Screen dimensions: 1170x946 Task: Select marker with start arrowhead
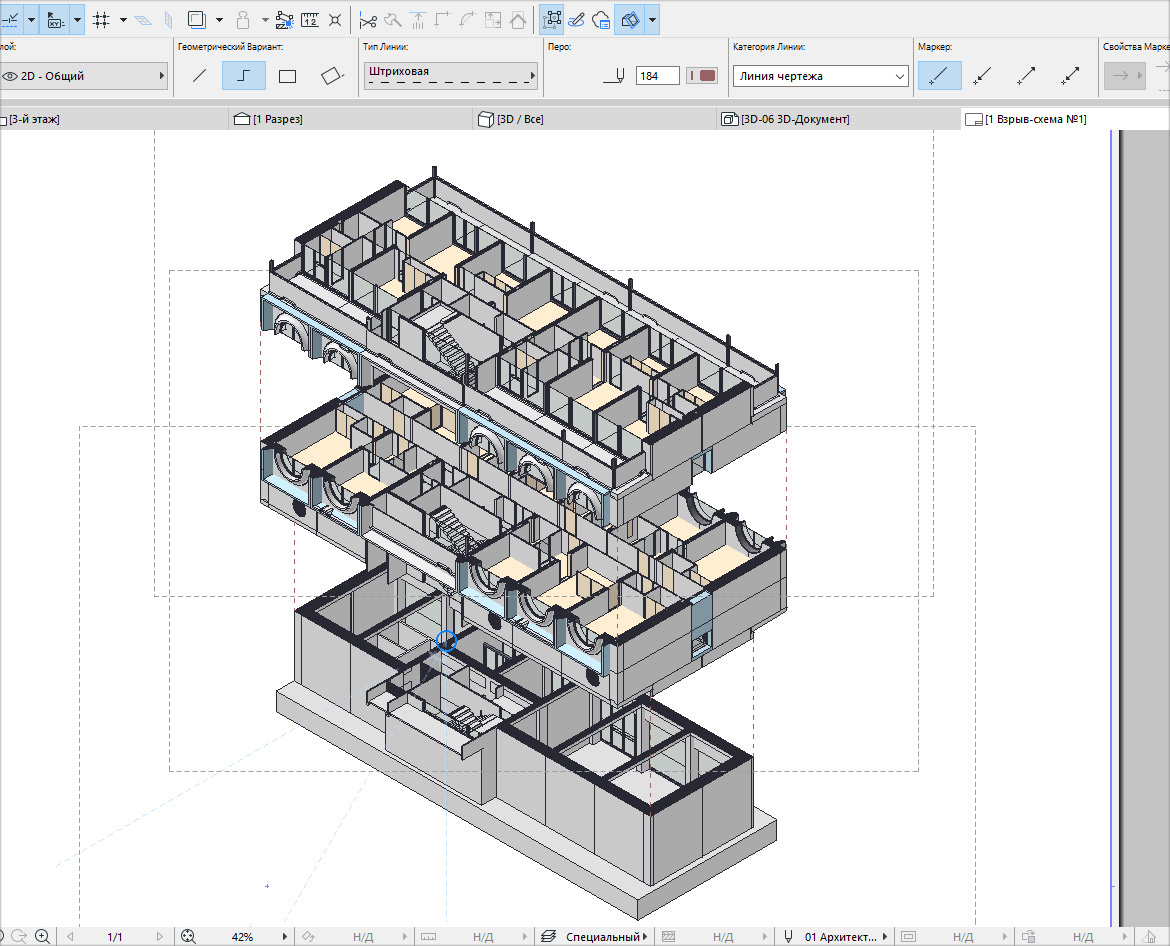pyautogui.click(x=983, y=75)
